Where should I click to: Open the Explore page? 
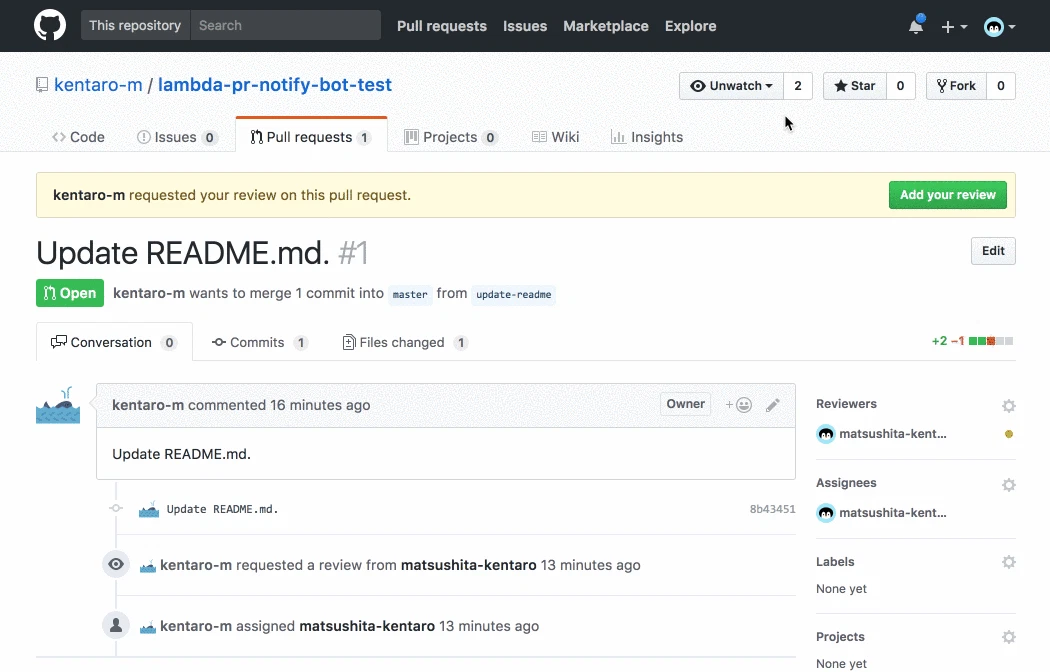[x=690, y=26]
